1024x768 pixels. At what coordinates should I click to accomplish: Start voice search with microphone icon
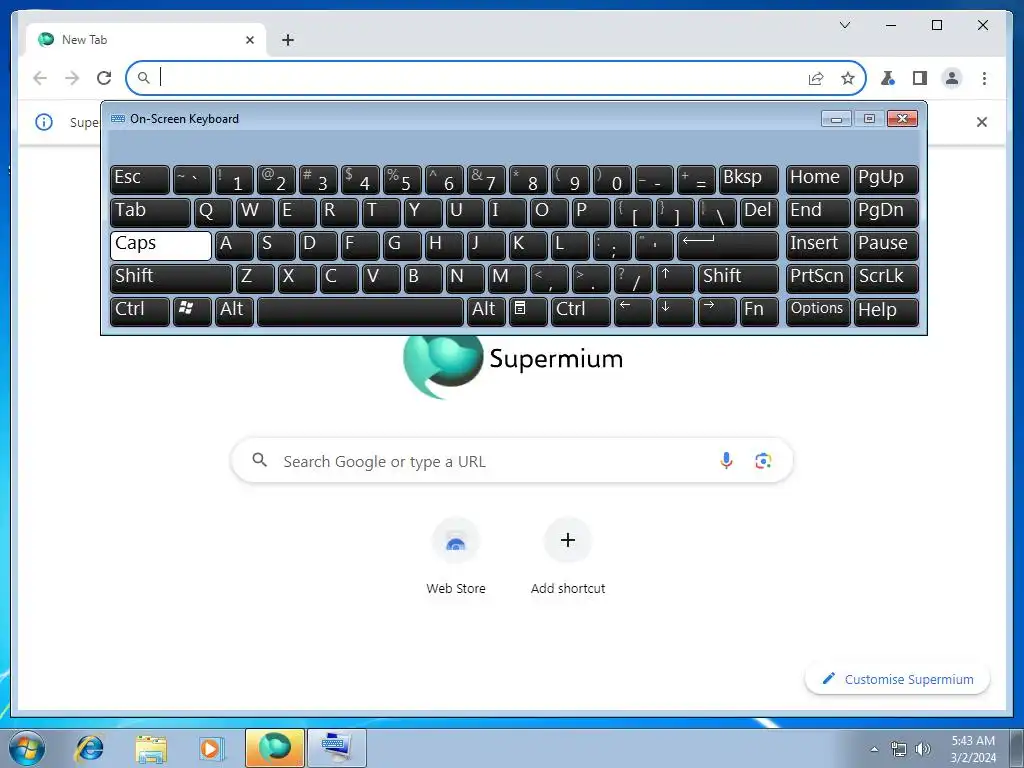726,460
